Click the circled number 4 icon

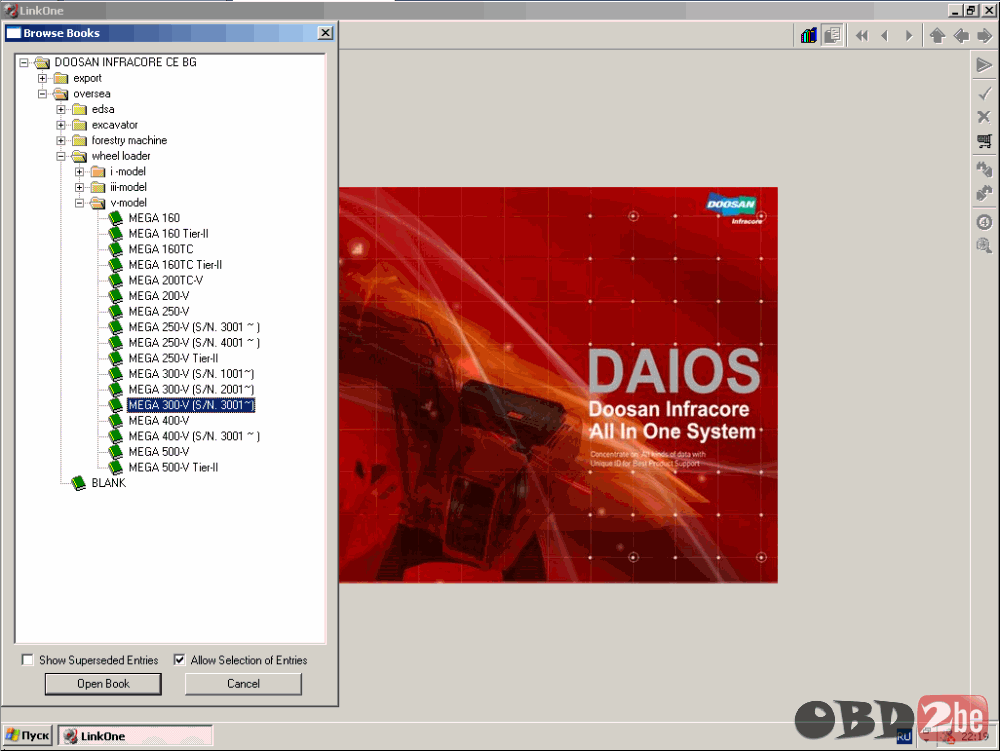pyautogui.click(x=984, y=222)
